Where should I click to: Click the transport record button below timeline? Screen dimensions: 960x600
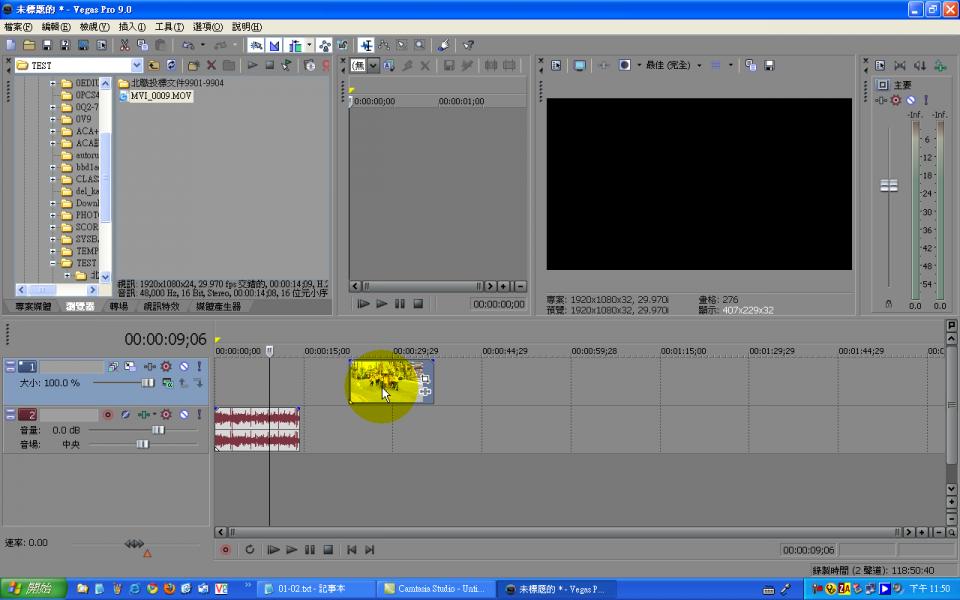(225, 550)
